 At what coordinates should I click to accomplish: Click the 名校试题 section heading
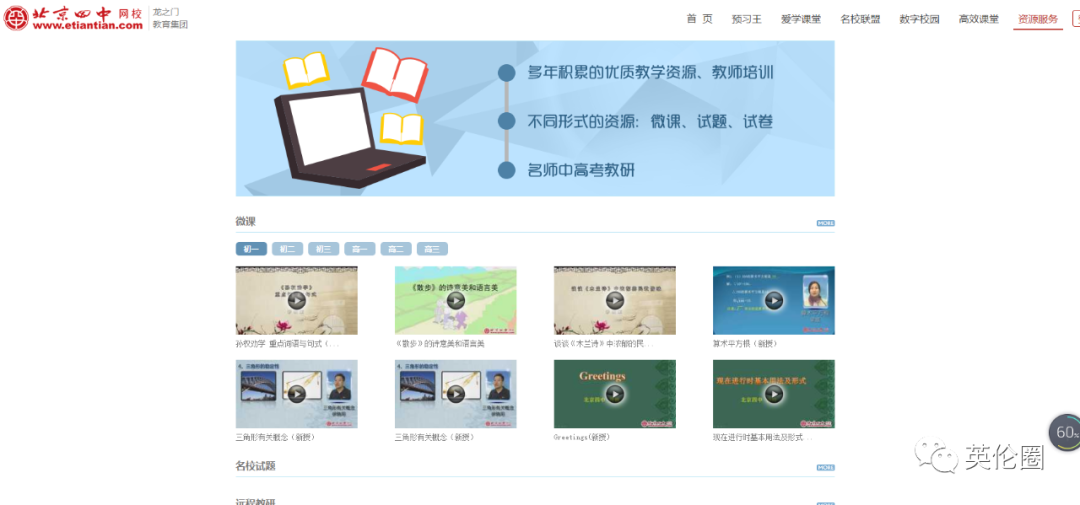[256, 466]
